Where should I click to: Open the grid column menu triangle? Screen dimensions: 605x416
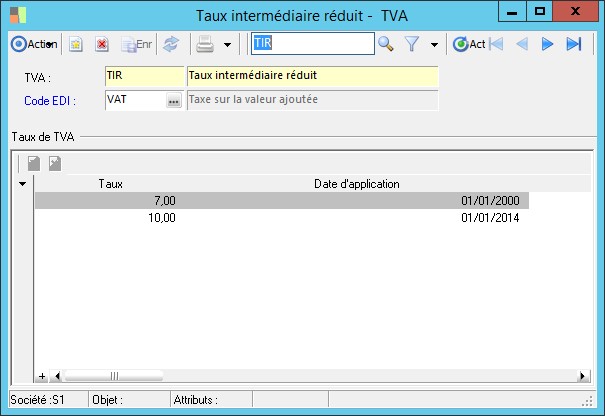[23, 184]
